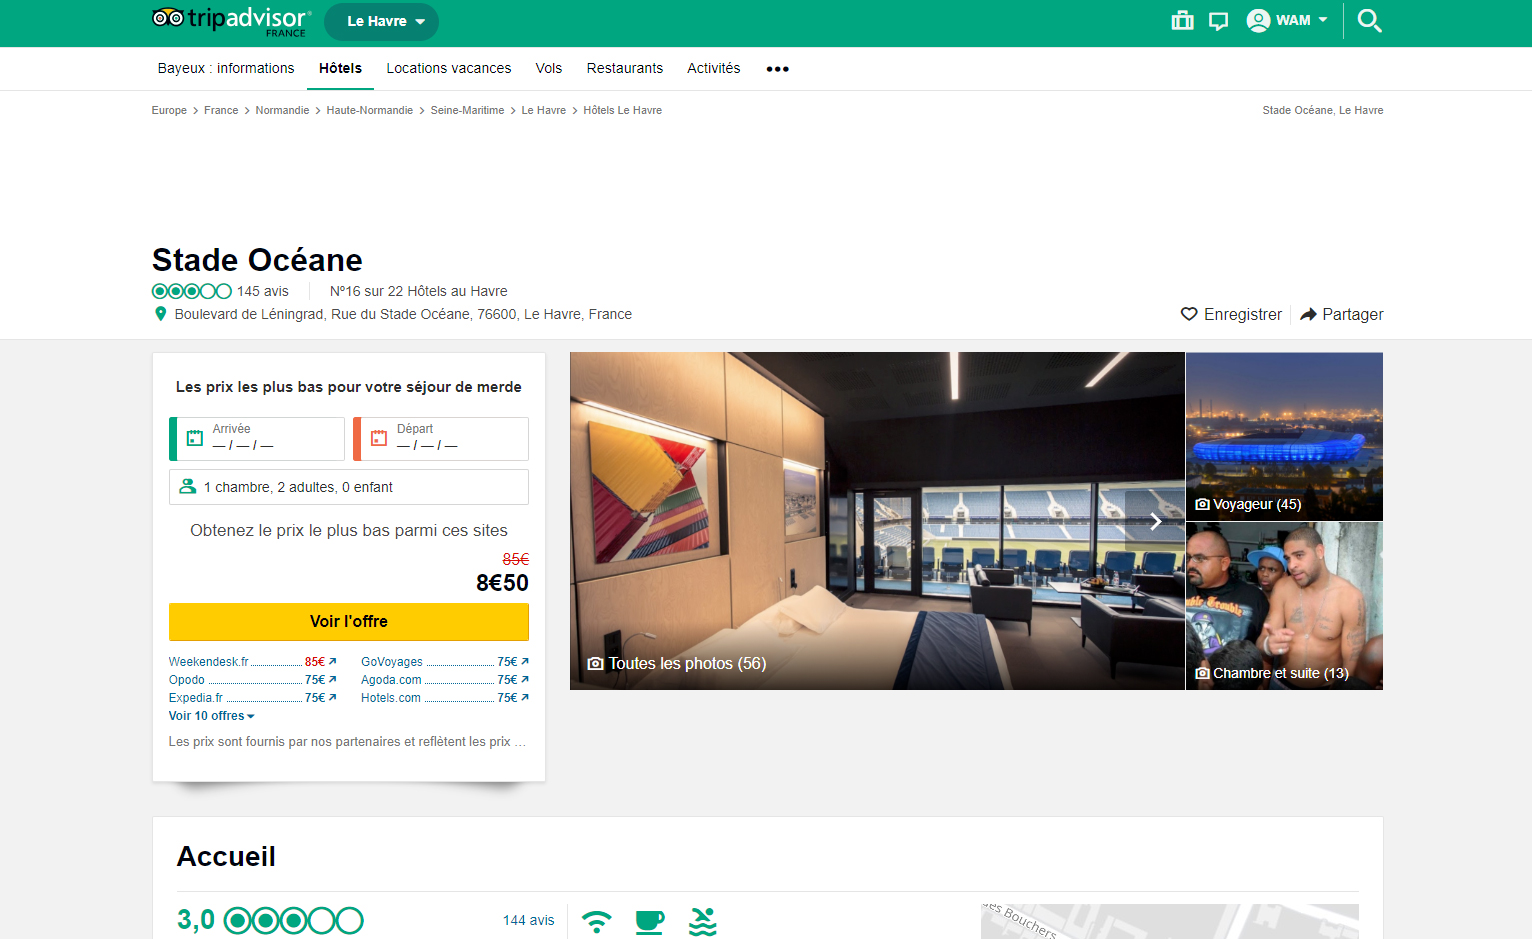Open the trips suitcase icon
This screenshot has width=1532, height=939.
[x=1182, y=21]
